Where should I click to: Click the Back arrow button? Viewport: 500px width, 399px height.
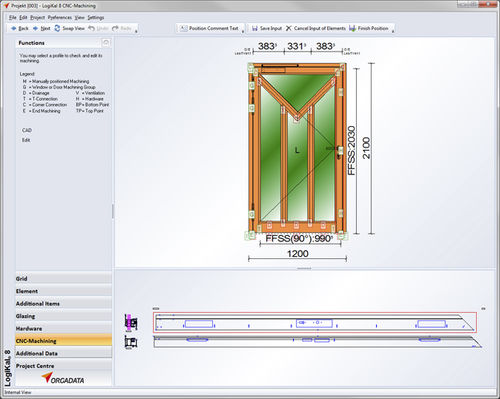click(x=19, y=29)
